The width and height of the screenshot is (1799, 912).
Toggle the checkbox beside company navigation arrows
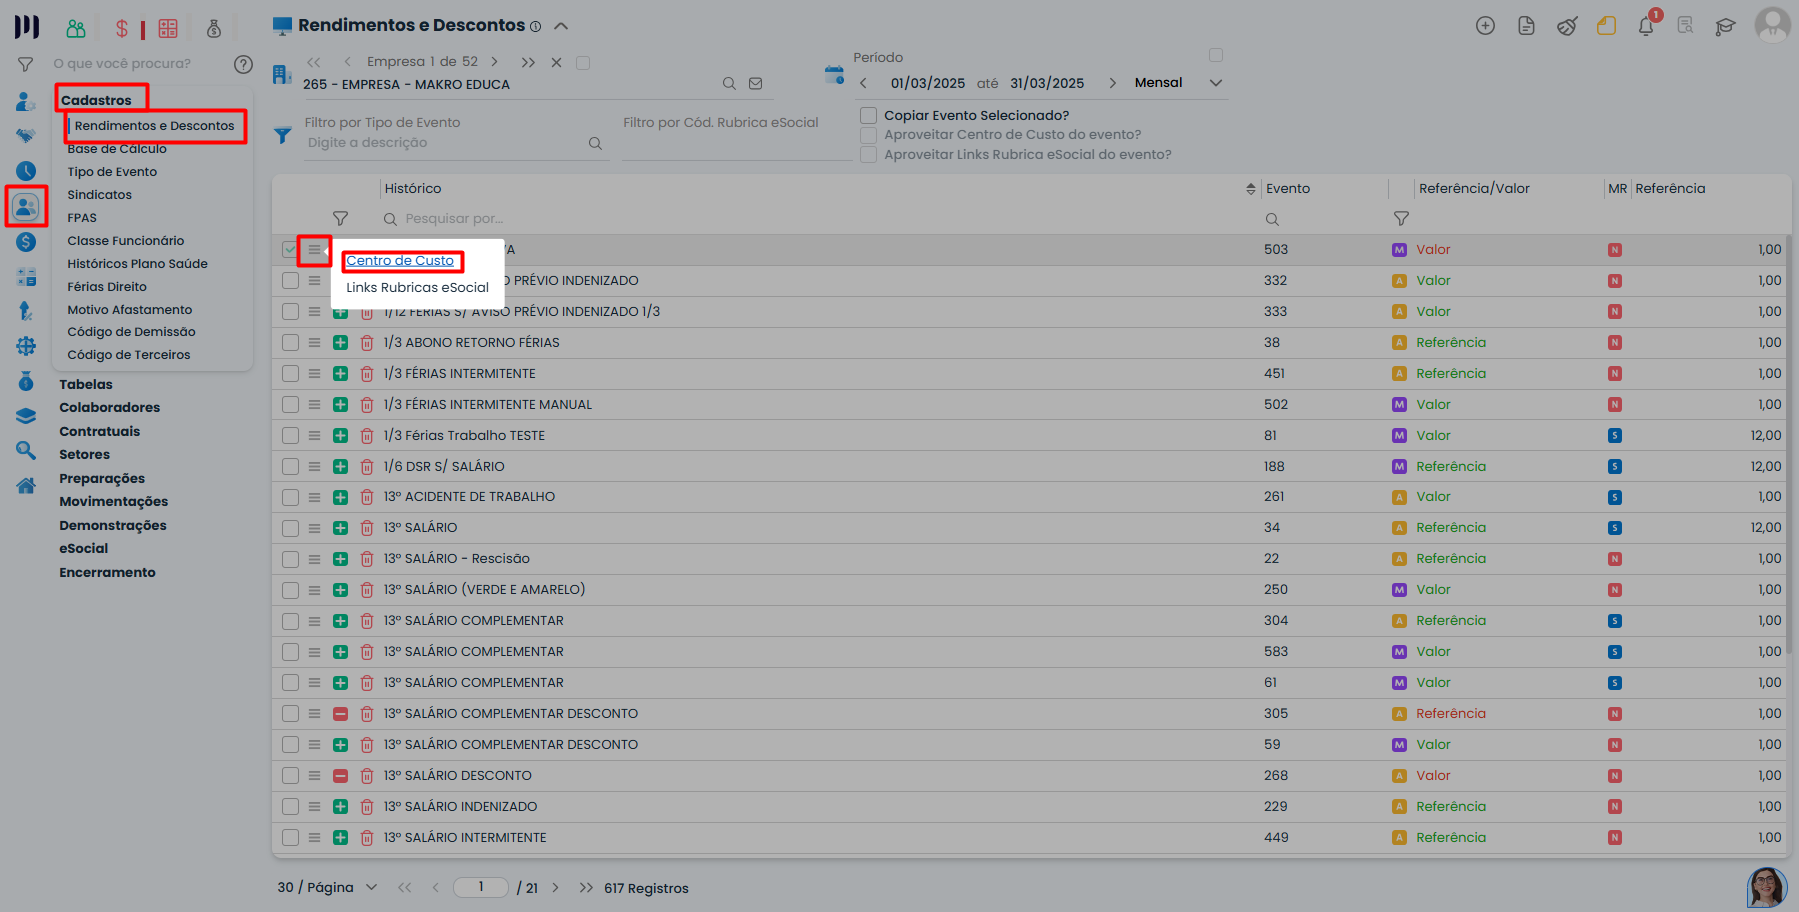[583, 63]
